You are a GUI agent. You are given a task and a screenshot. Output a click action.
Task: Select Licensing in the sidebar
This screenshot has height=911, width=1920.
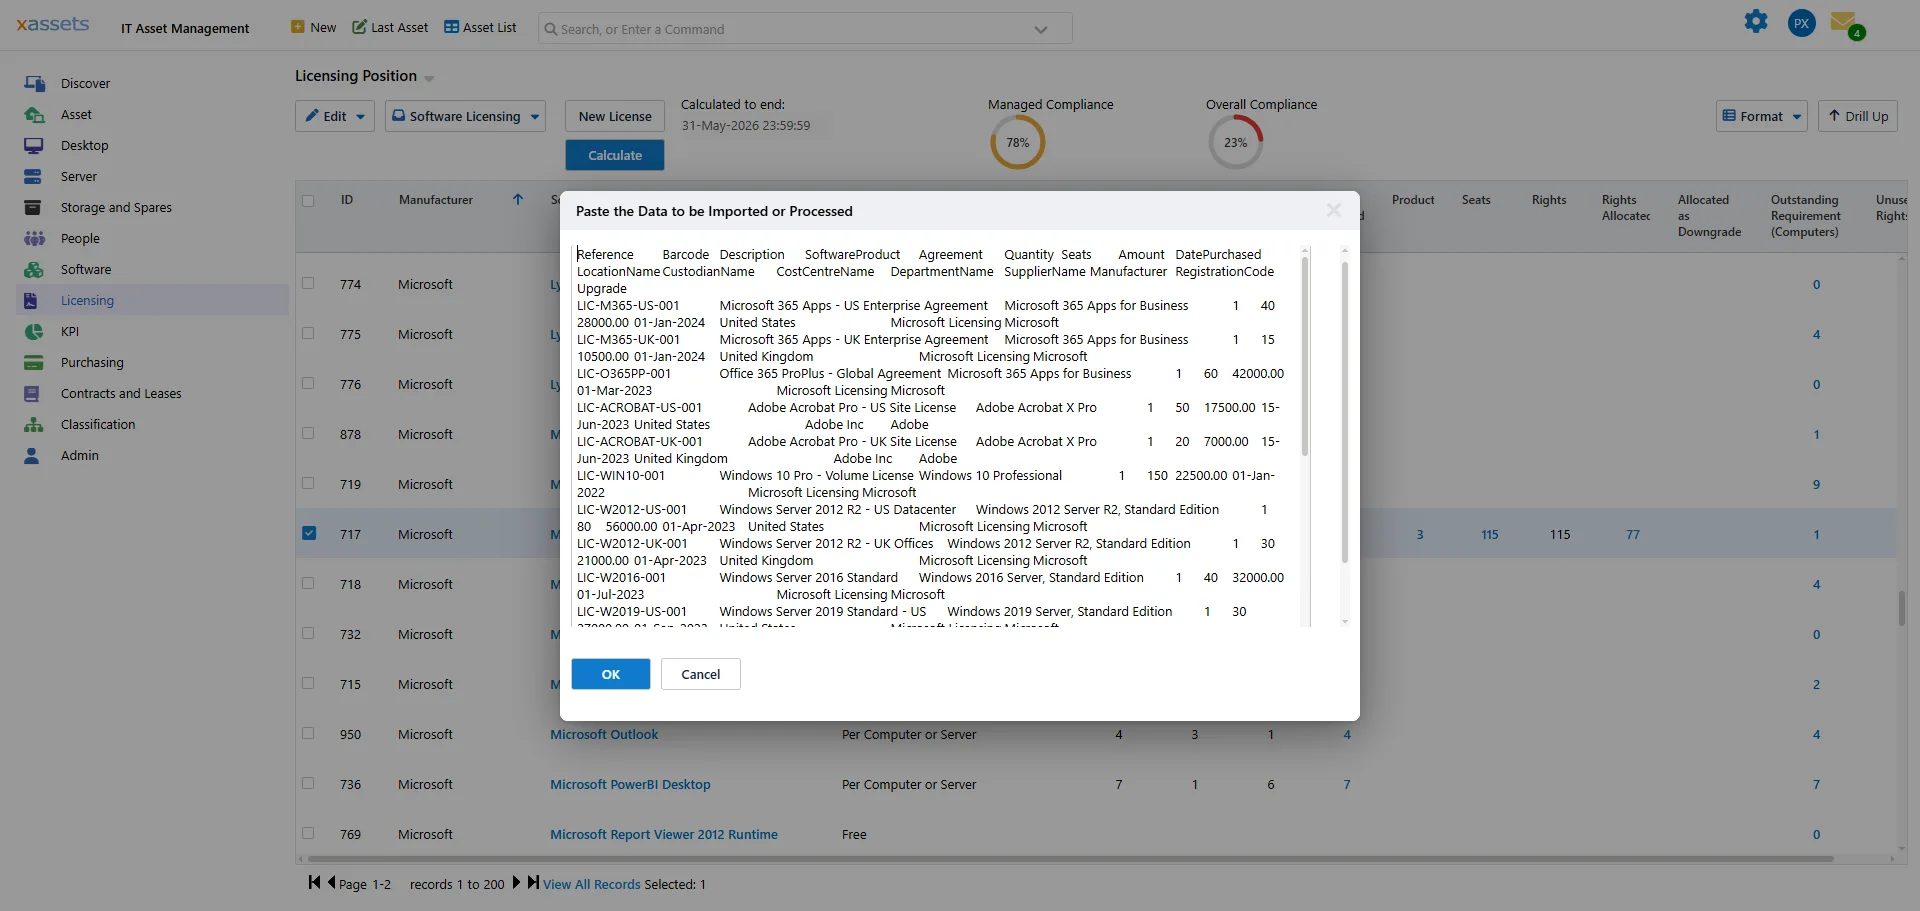coord(153,301)
